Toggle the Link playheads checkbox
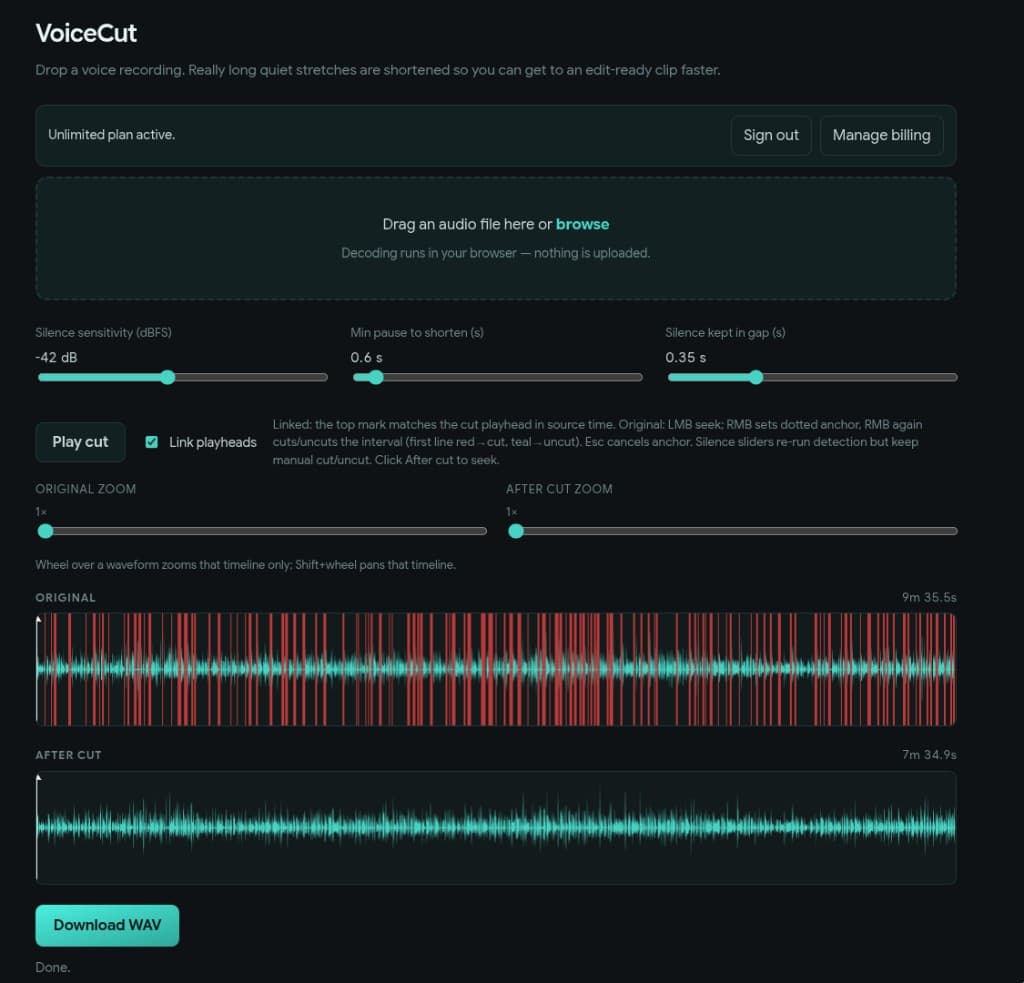The image size is (1024, 983). click(152, 442)
